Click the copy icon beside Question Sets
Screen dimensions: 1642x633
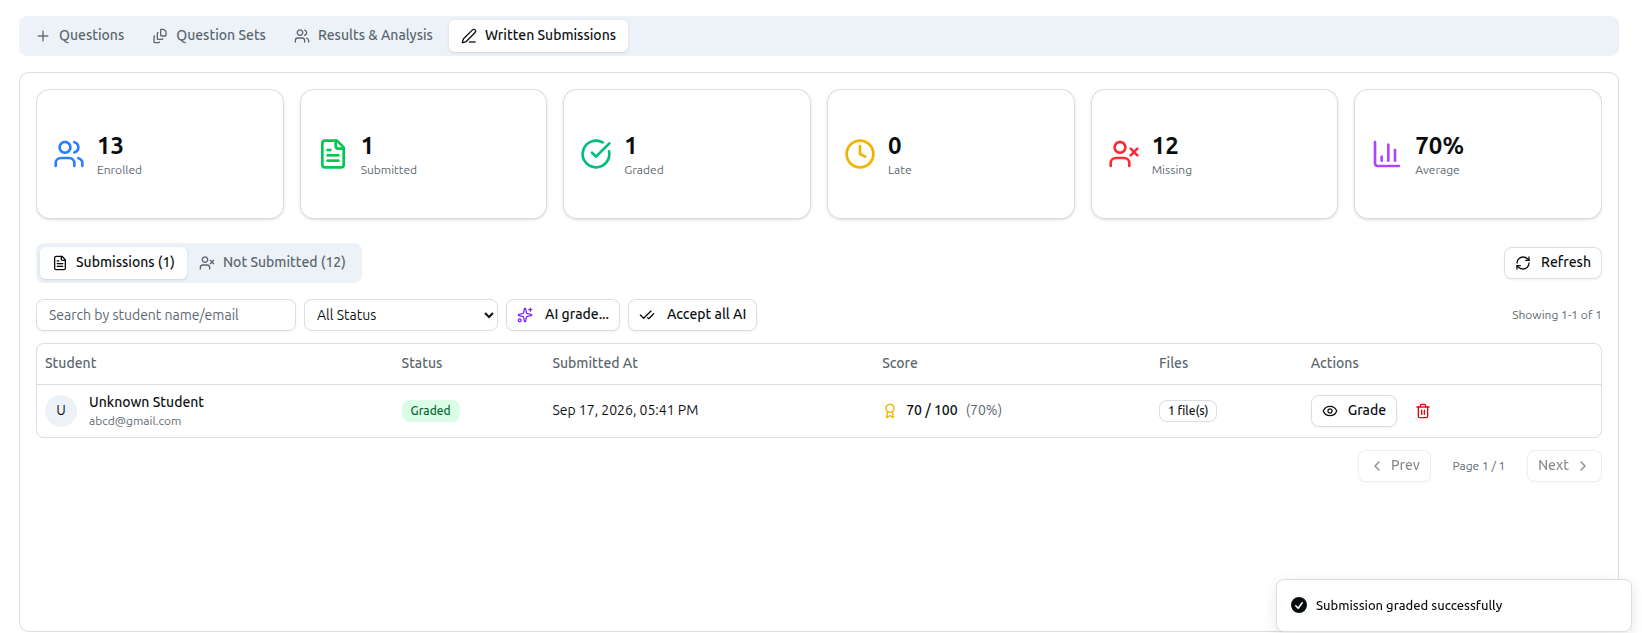point(160,36)
